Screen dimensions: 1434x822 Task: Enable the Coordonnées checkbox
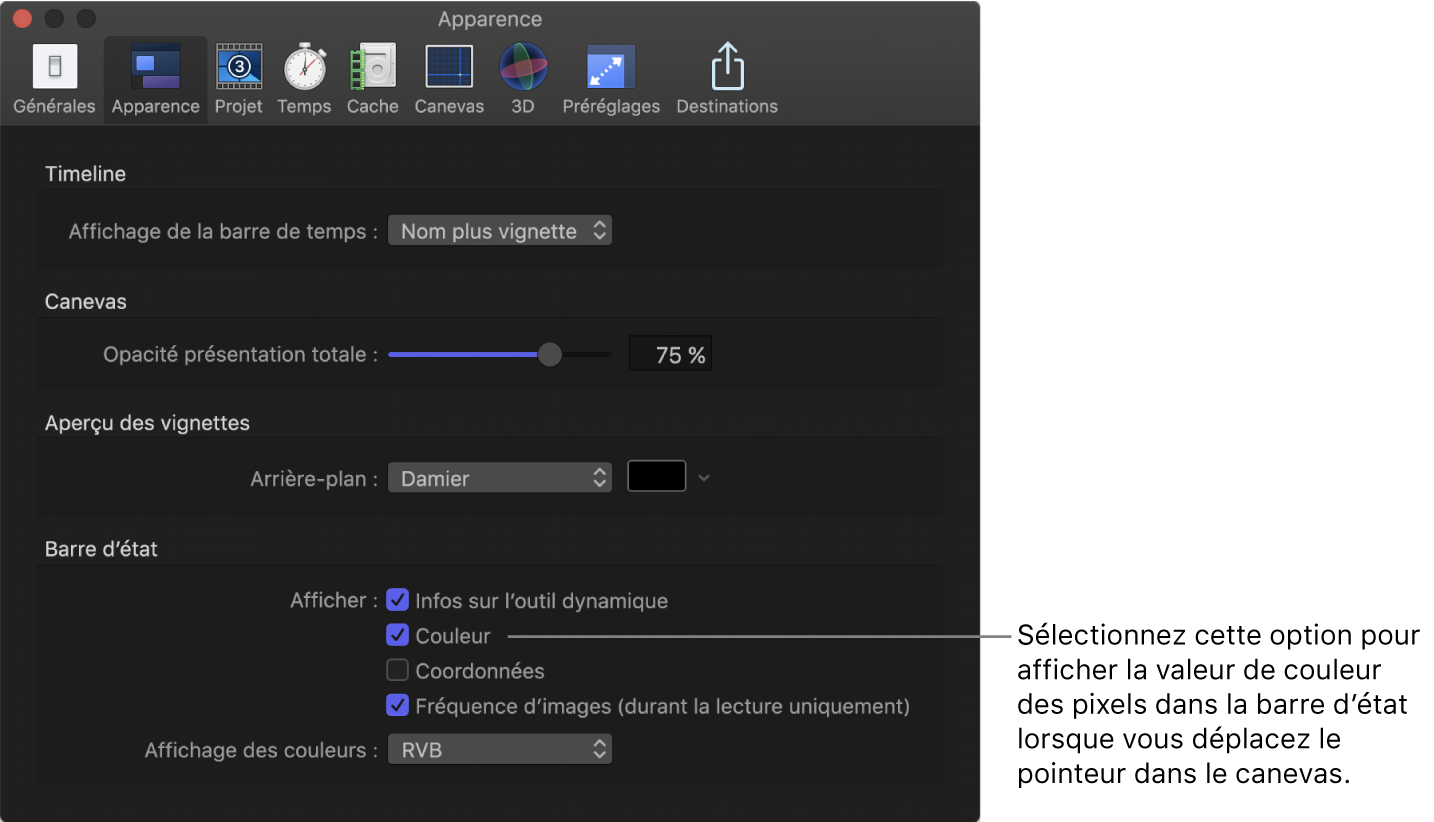tap(398, 670)
